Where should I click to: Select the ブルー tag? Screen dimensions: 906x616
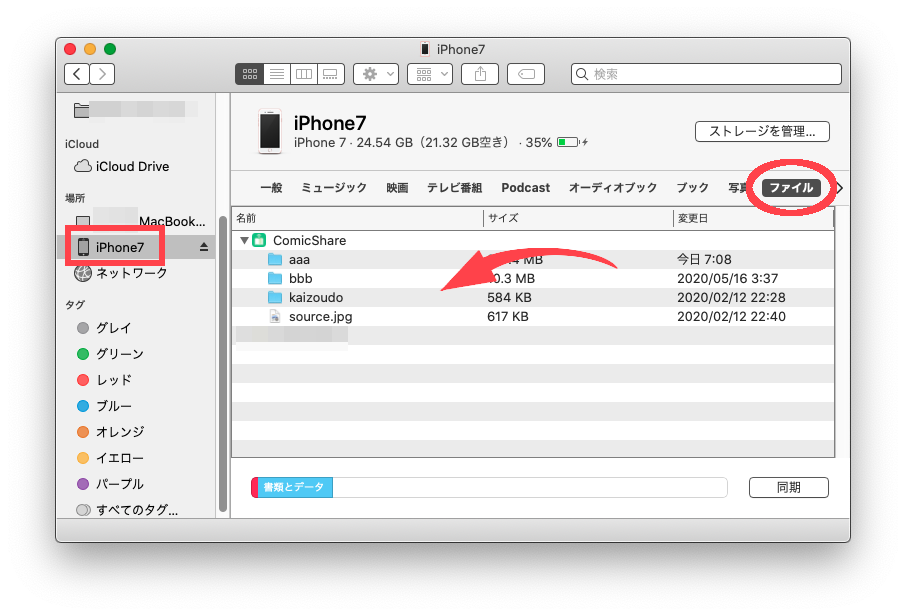pos(104,406)
